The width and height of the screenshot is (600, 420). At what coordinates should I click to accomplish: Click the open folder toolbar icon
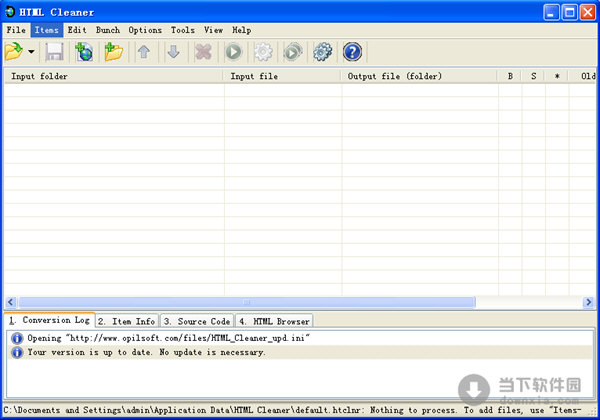(x=15, y=52)
